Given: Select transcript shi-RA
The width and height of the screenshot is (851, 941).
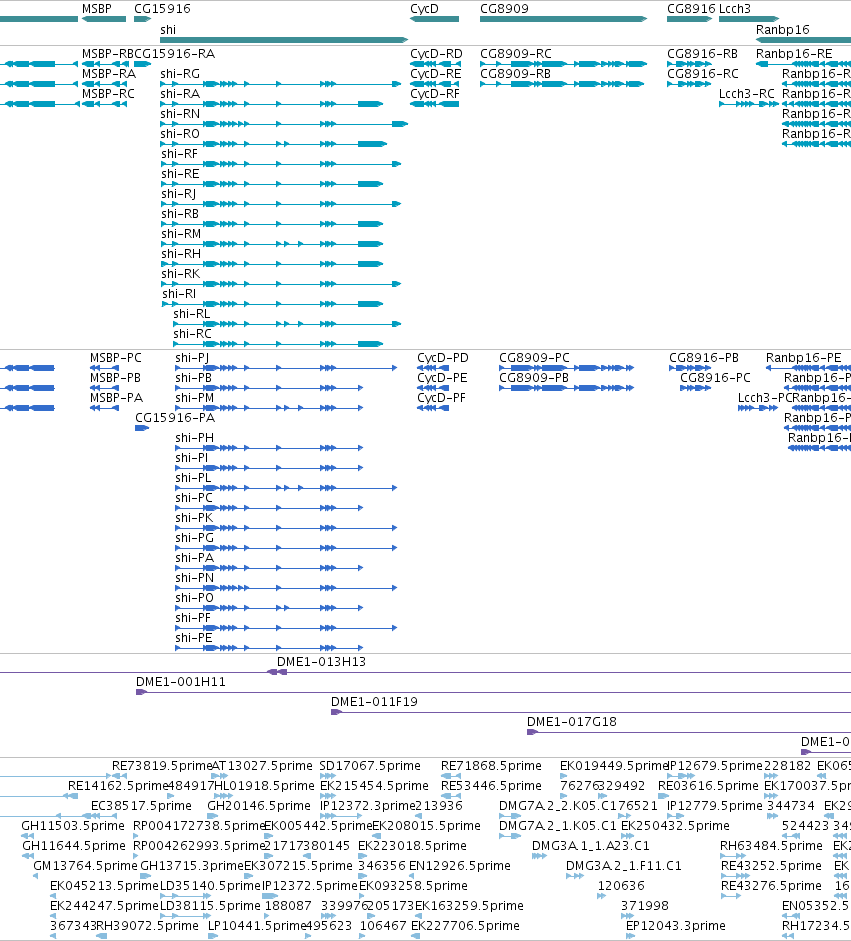Looking at the screenshot, I should [x=272, y=104].
